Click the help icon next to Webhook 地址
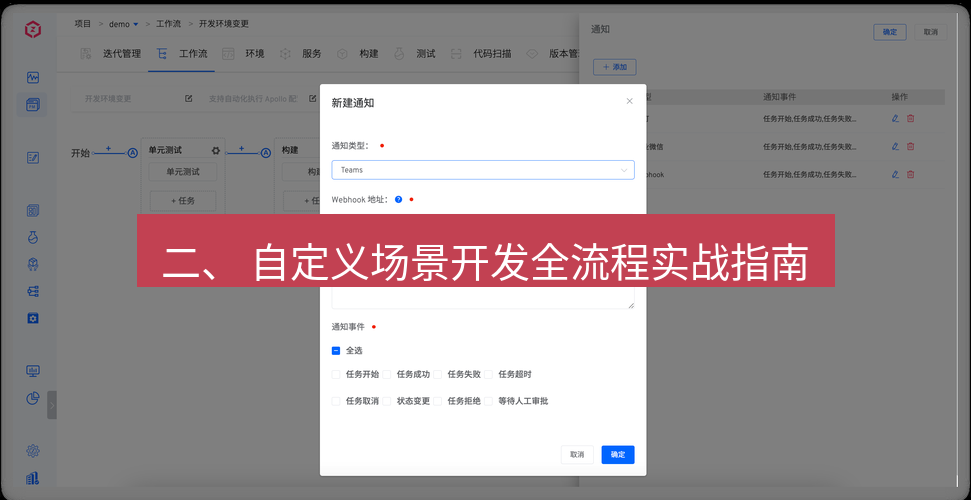971x500 pixels. click(398, 200)
